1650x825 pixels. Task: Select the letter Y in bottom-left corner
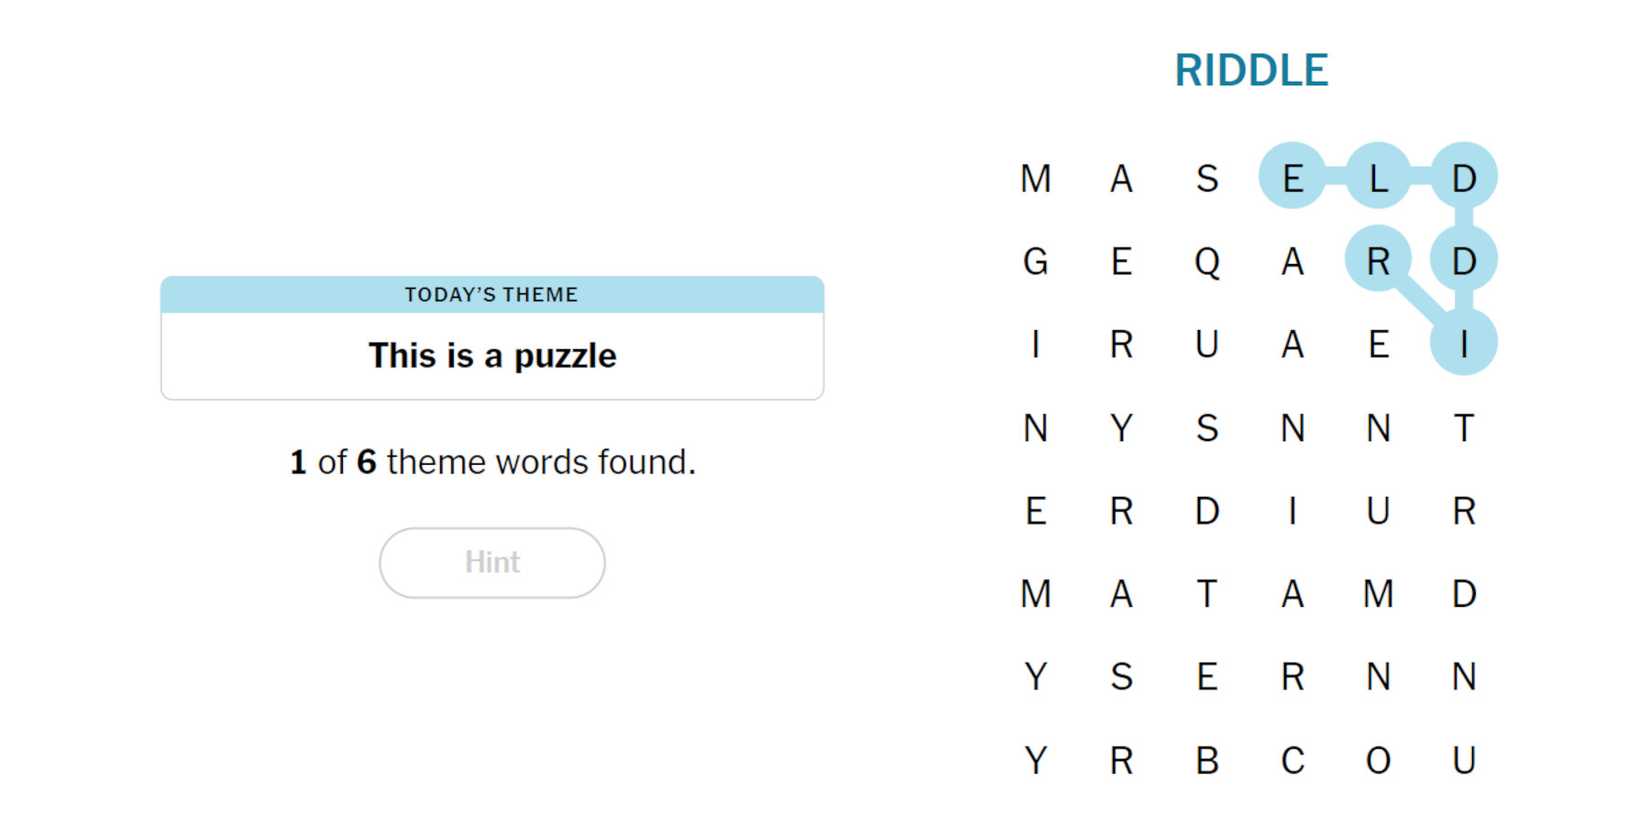[1036, 761]
